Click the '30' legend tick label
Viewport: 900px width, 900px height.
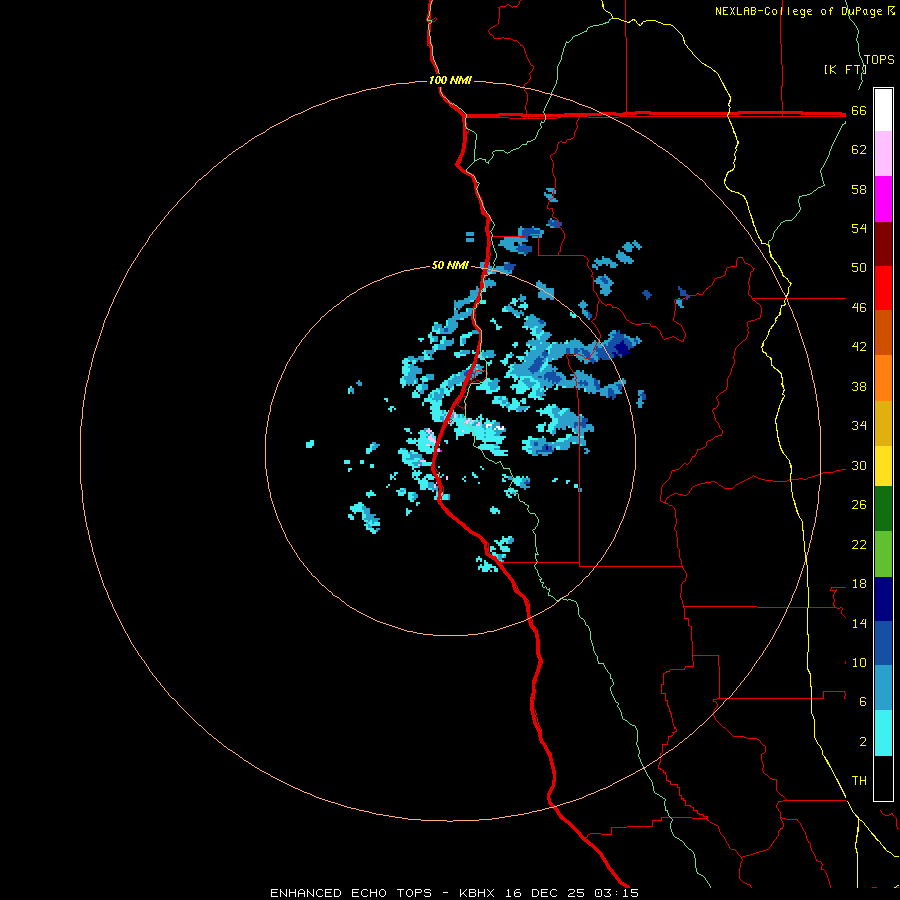(x=859, y=465)
